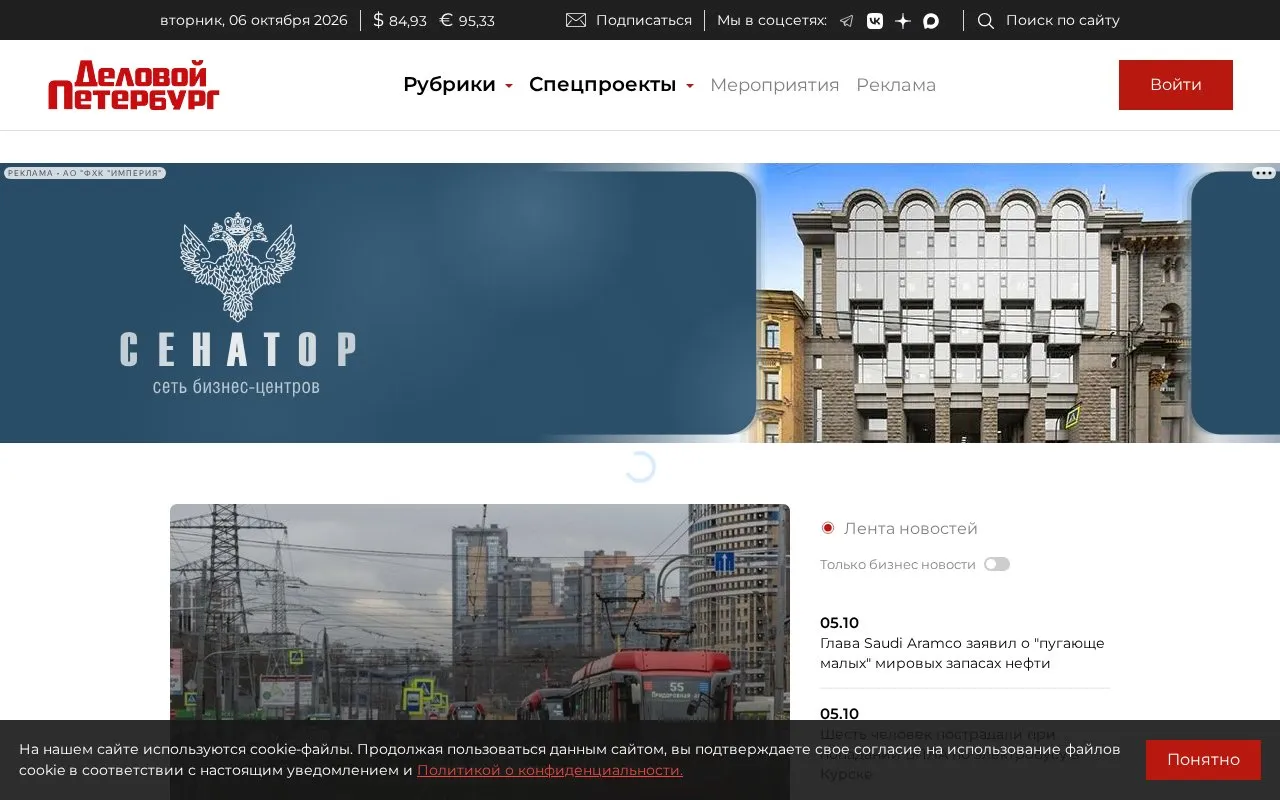The image size is (1280, 800).
Task: Click the dollar rate 84,93
Action: pos(400,20)
